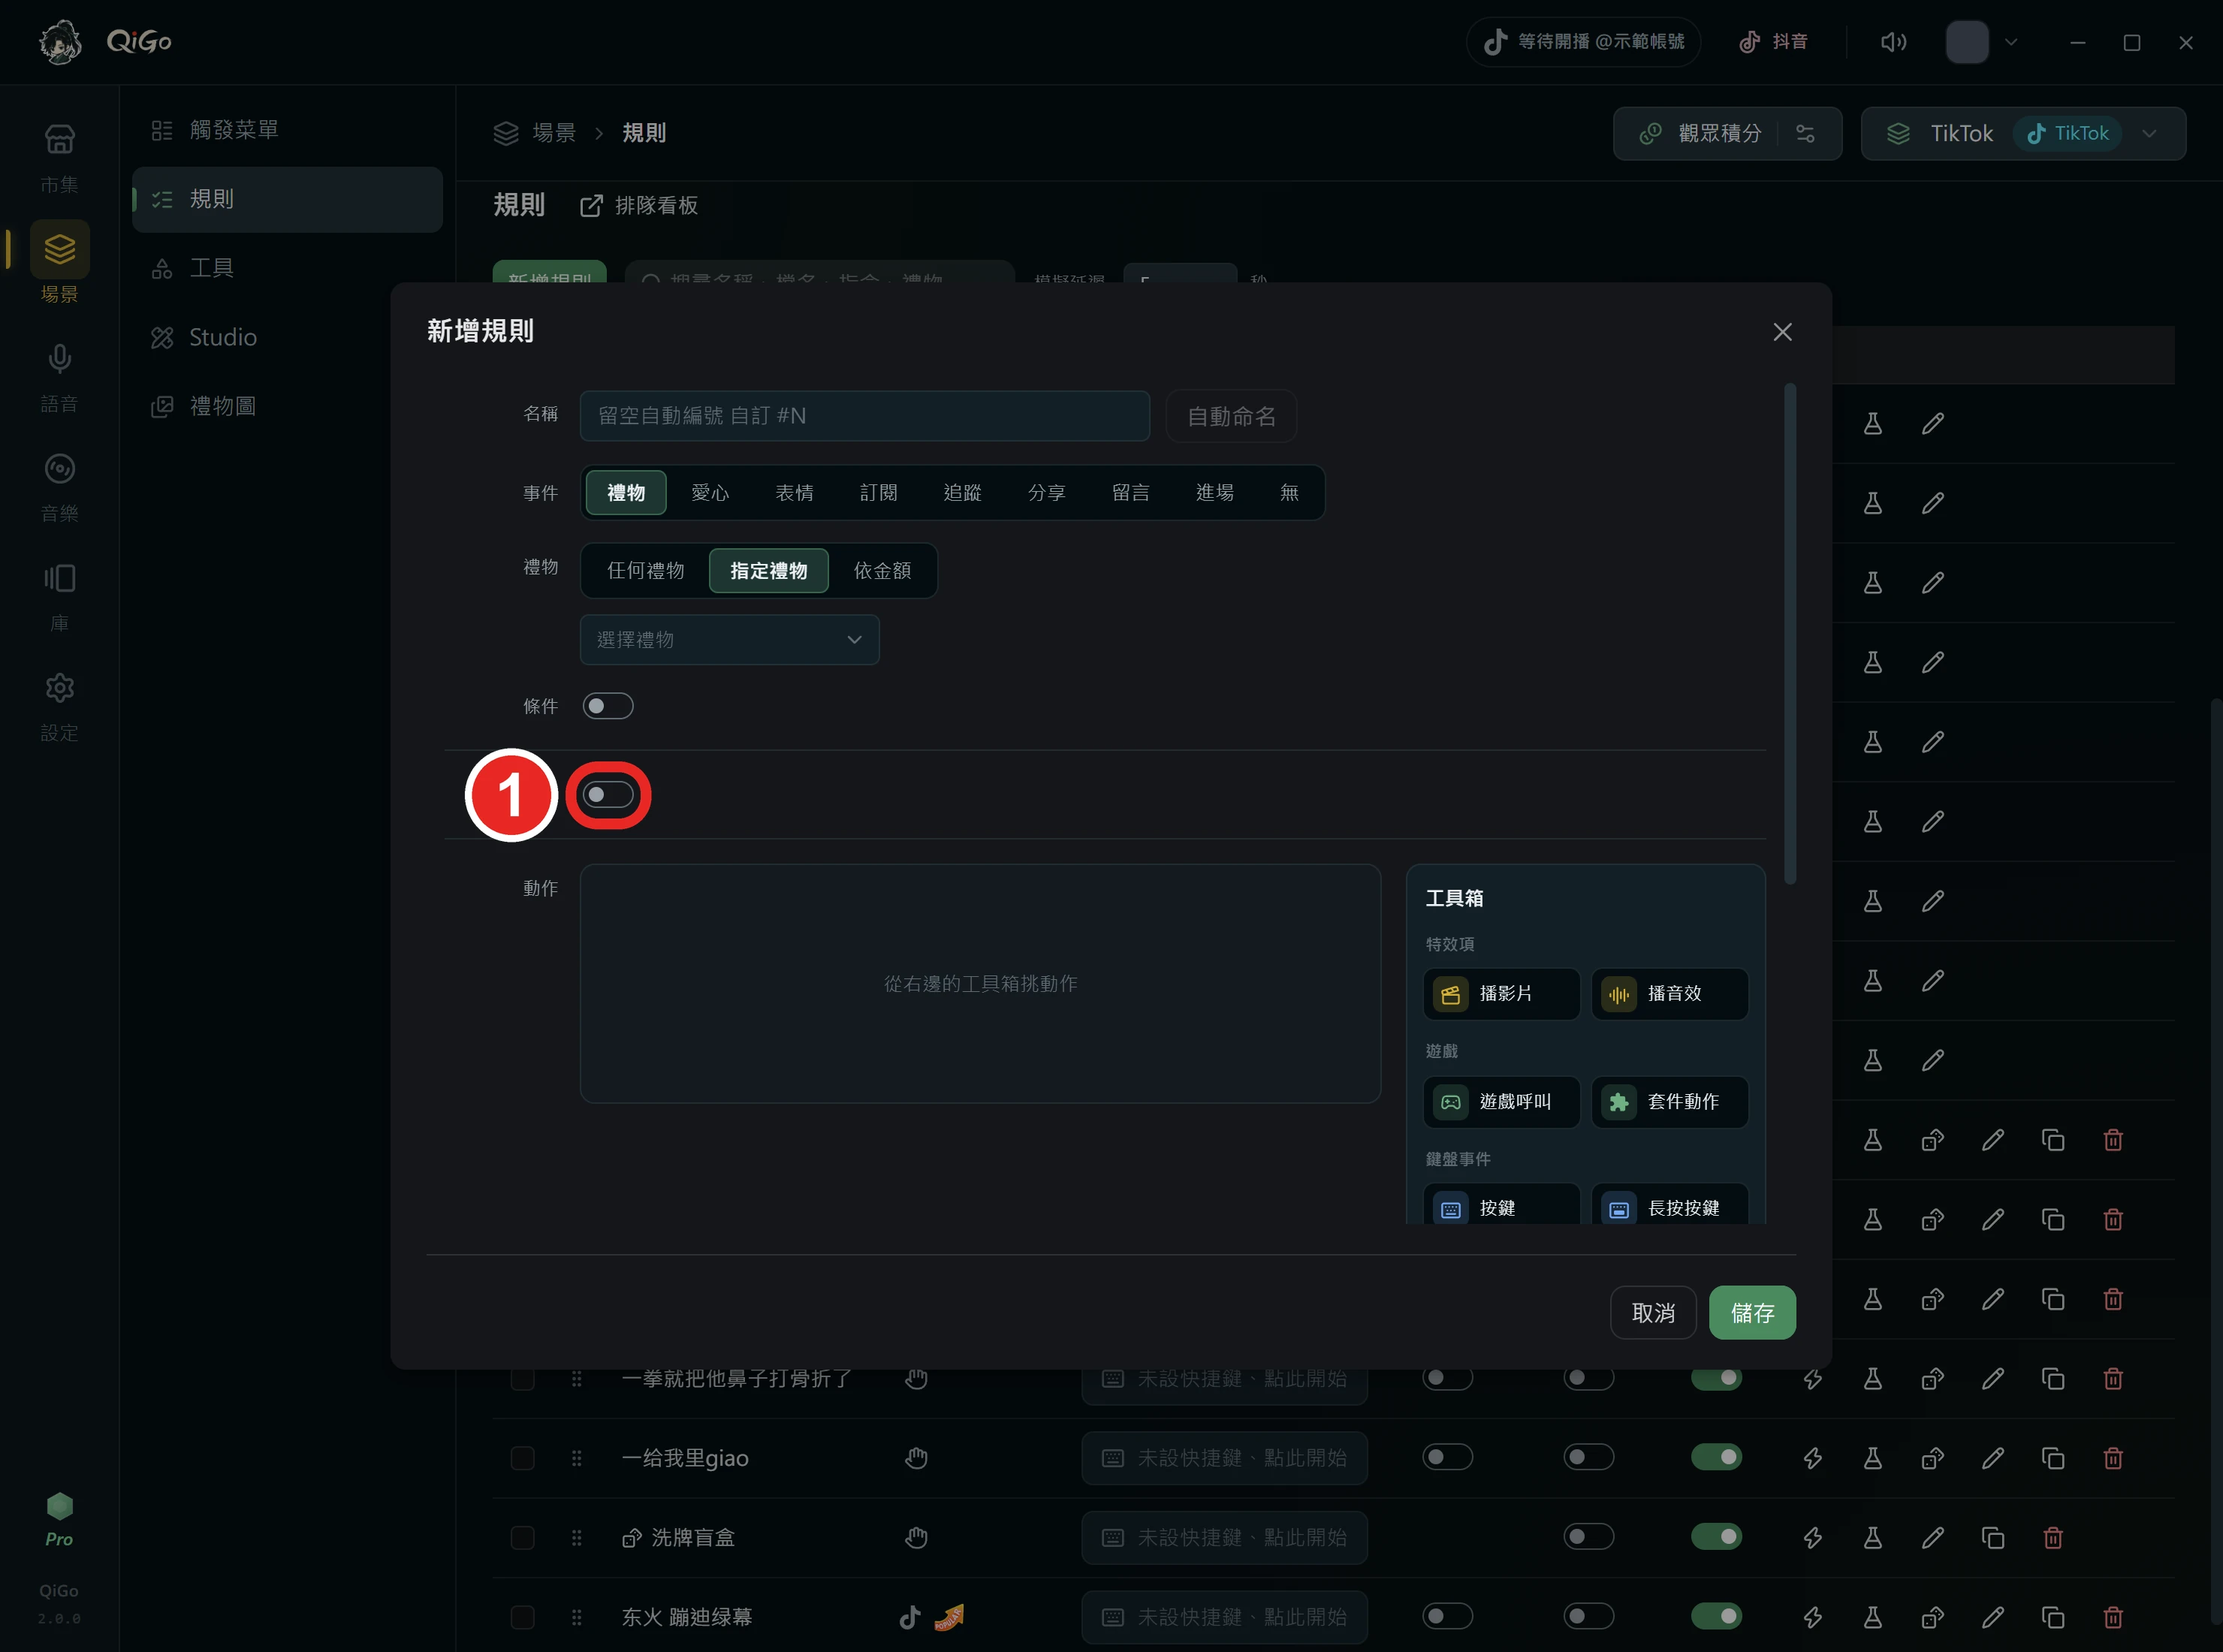Toggle the switch below the 條件 row
This screenshot has width=2223, height=1652.
tap(608, 795)
